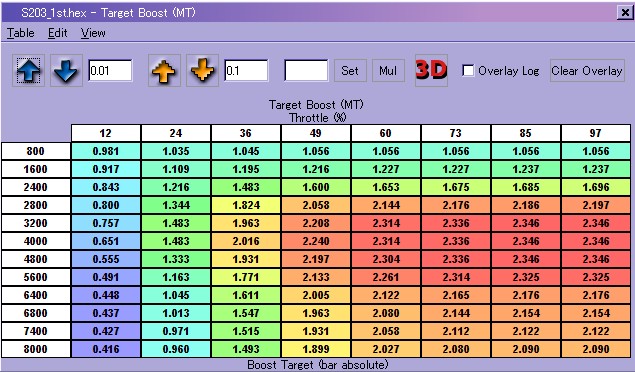Click the Clear Overlay button

[x=587, y=71]
